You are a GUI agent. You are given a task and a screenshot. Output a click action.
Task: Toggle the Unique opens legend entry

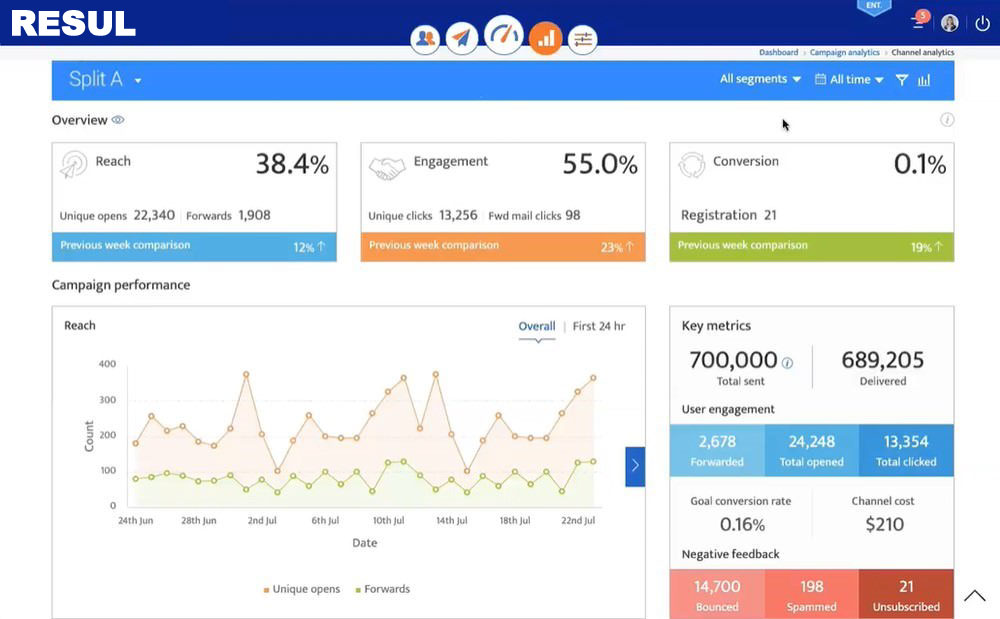[x=302, y=589]
